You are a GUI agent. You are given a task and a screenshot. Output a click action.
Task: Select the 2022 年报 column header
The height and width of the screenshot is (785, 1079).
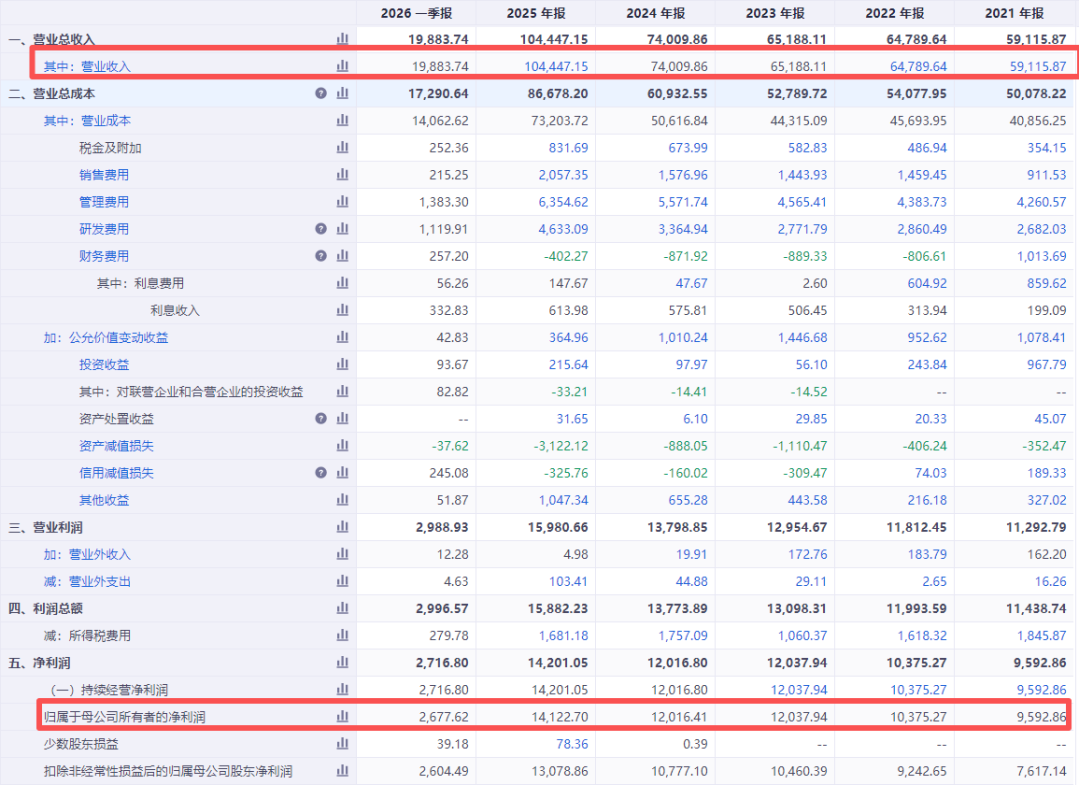coord(895,13)
